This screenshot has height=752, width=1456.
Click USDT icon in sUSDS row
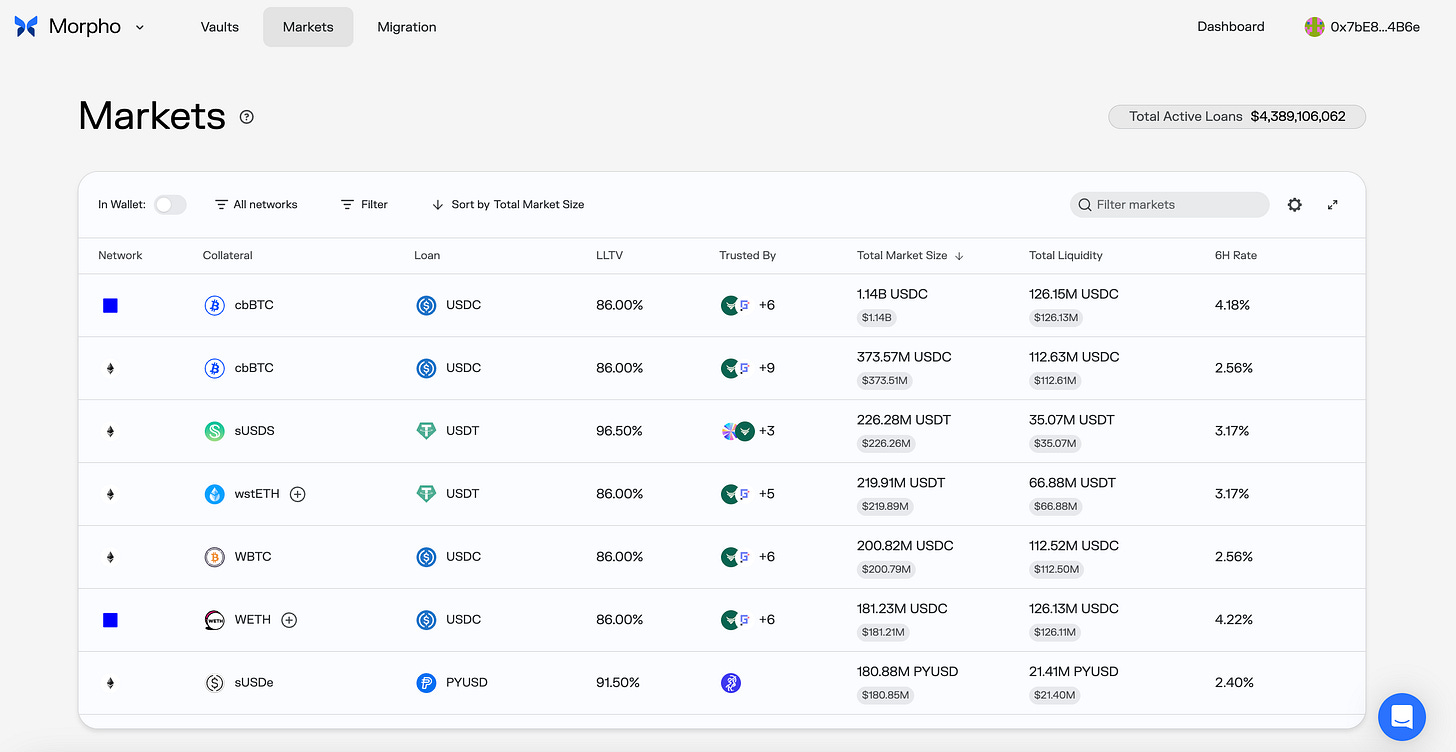click(x=426, y=431)
